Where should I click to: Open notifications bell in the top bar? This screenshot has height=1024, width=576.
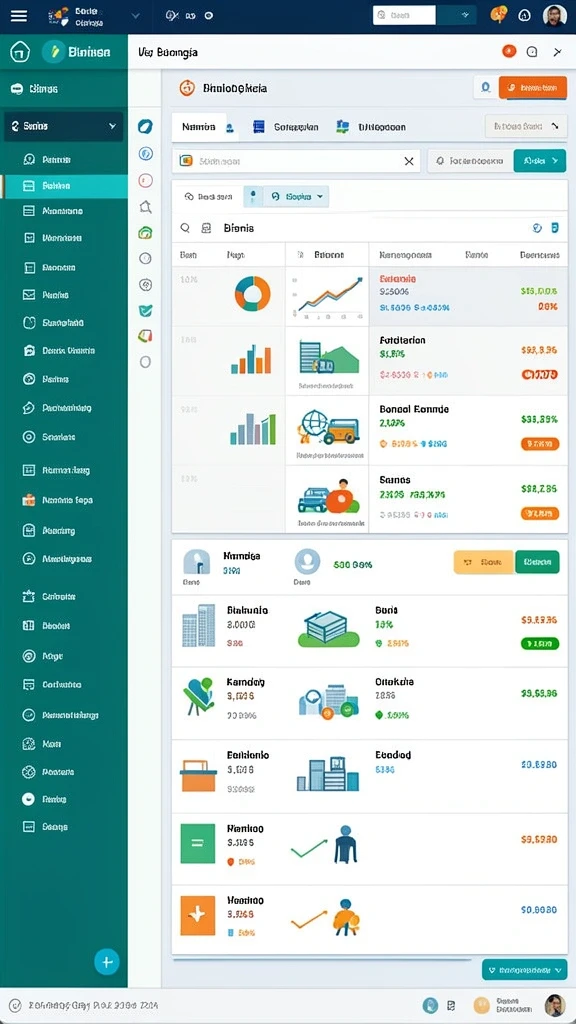(524, 16)
